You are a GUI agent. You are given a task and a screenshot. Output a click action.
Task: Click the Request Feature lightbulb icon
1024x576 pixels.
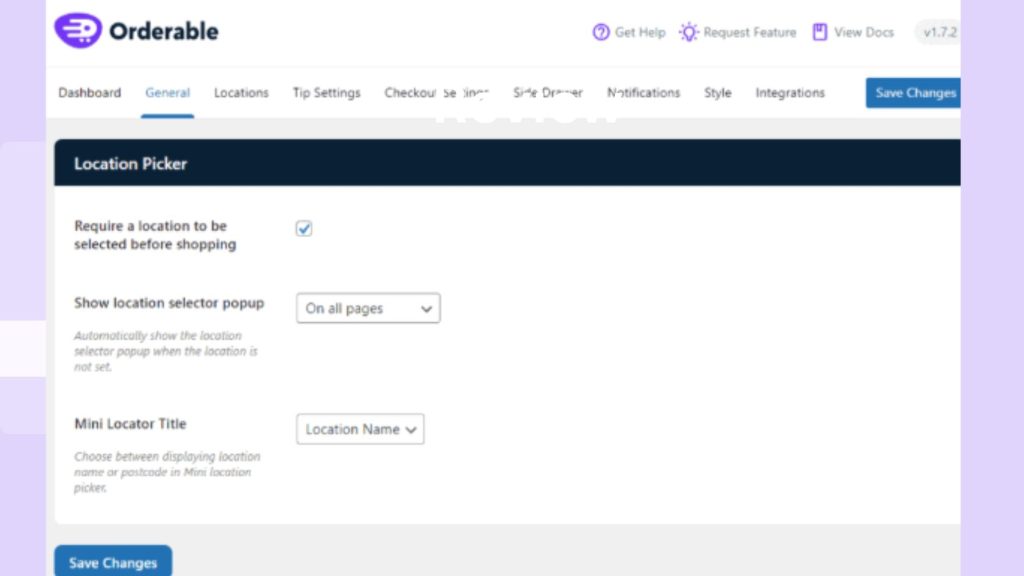tap(688, 32)
